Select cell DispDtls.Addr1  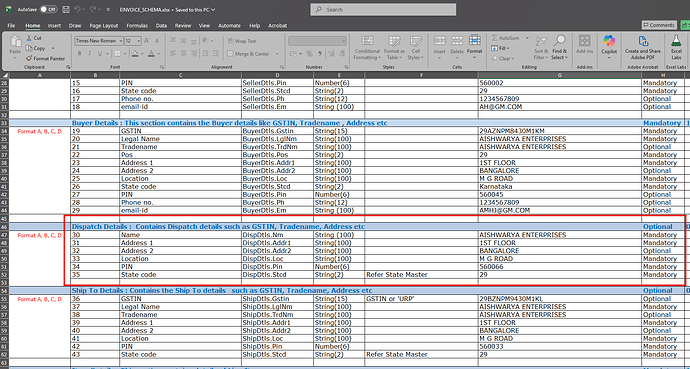tap(277, 243)
